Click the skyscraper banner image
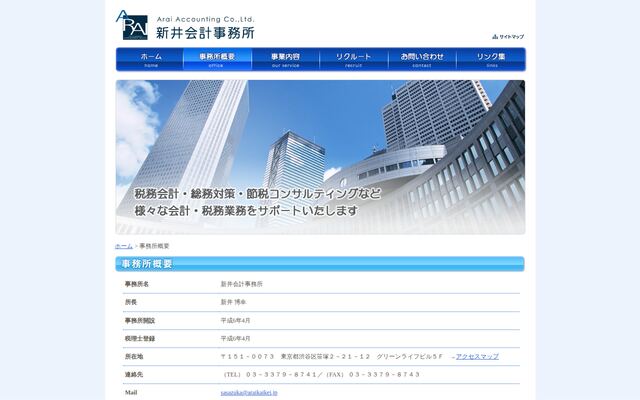Screen dimensions: 640x400 click(x=320, y=157)
